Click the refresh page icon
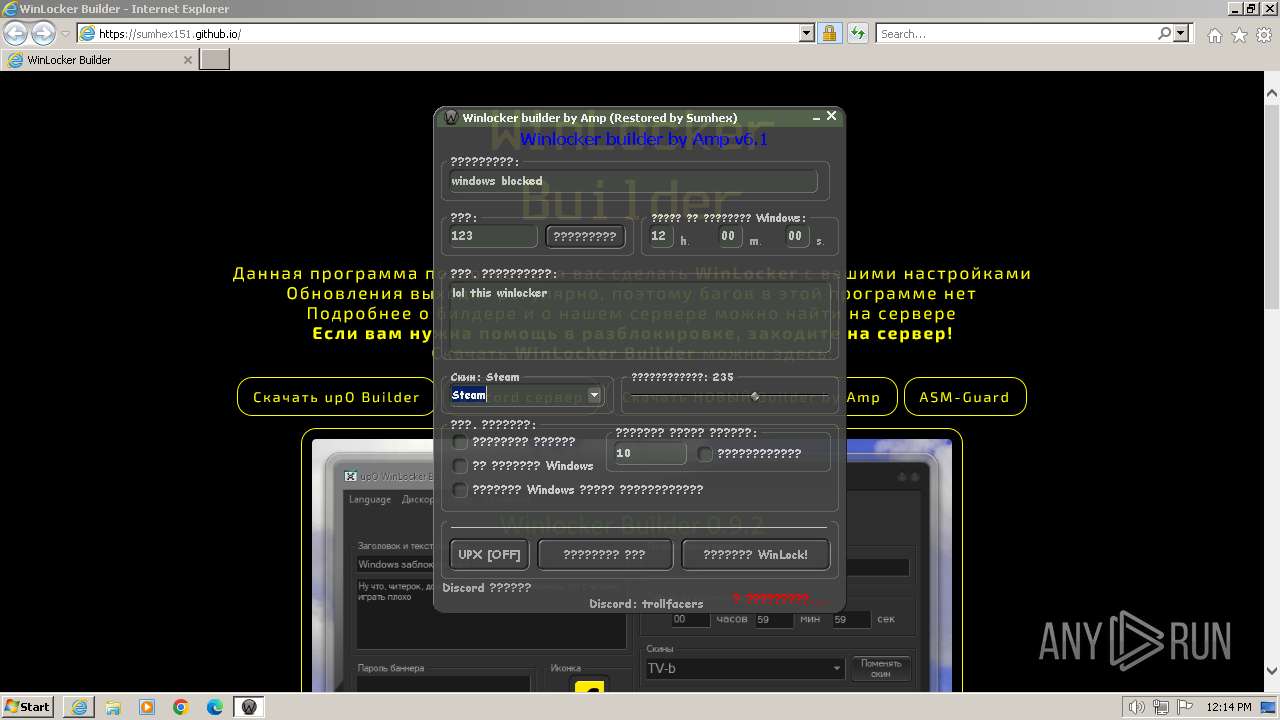Image resolution: width=1280 pixels, height=720 pixels. (x=857, y=33)
